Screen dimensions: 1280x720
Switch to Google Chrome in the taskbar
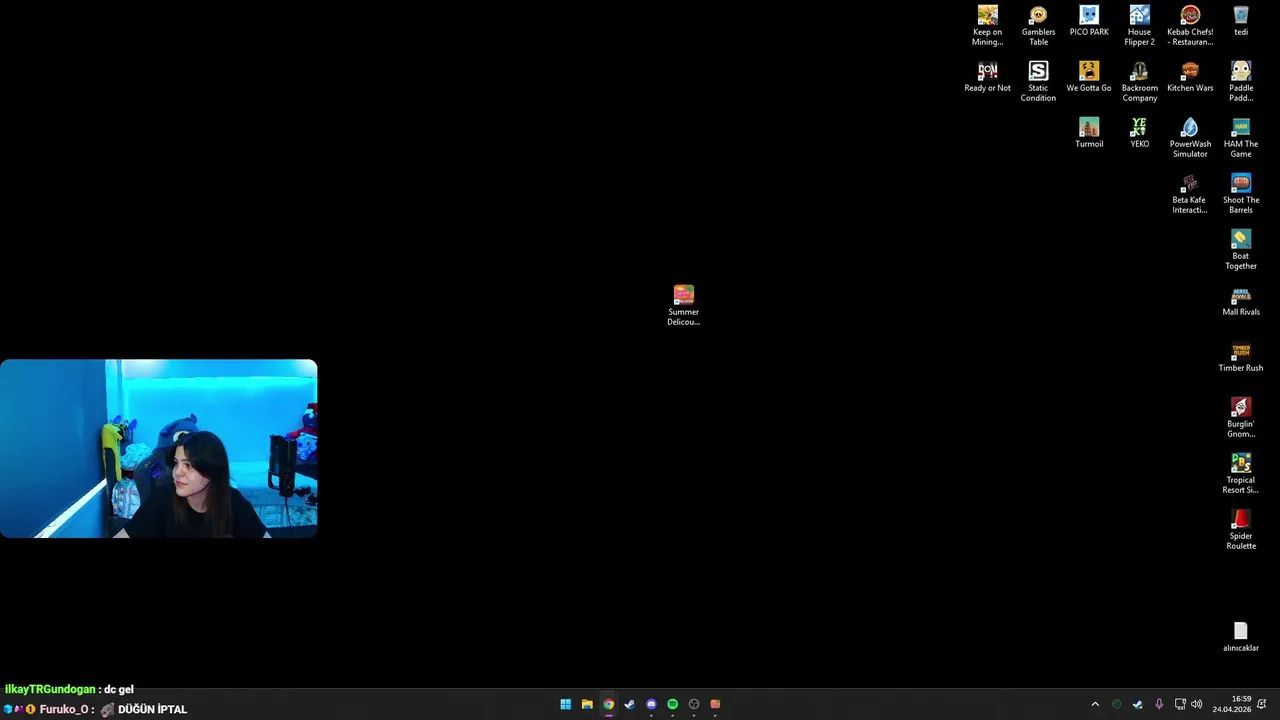[x=608, y=704]
